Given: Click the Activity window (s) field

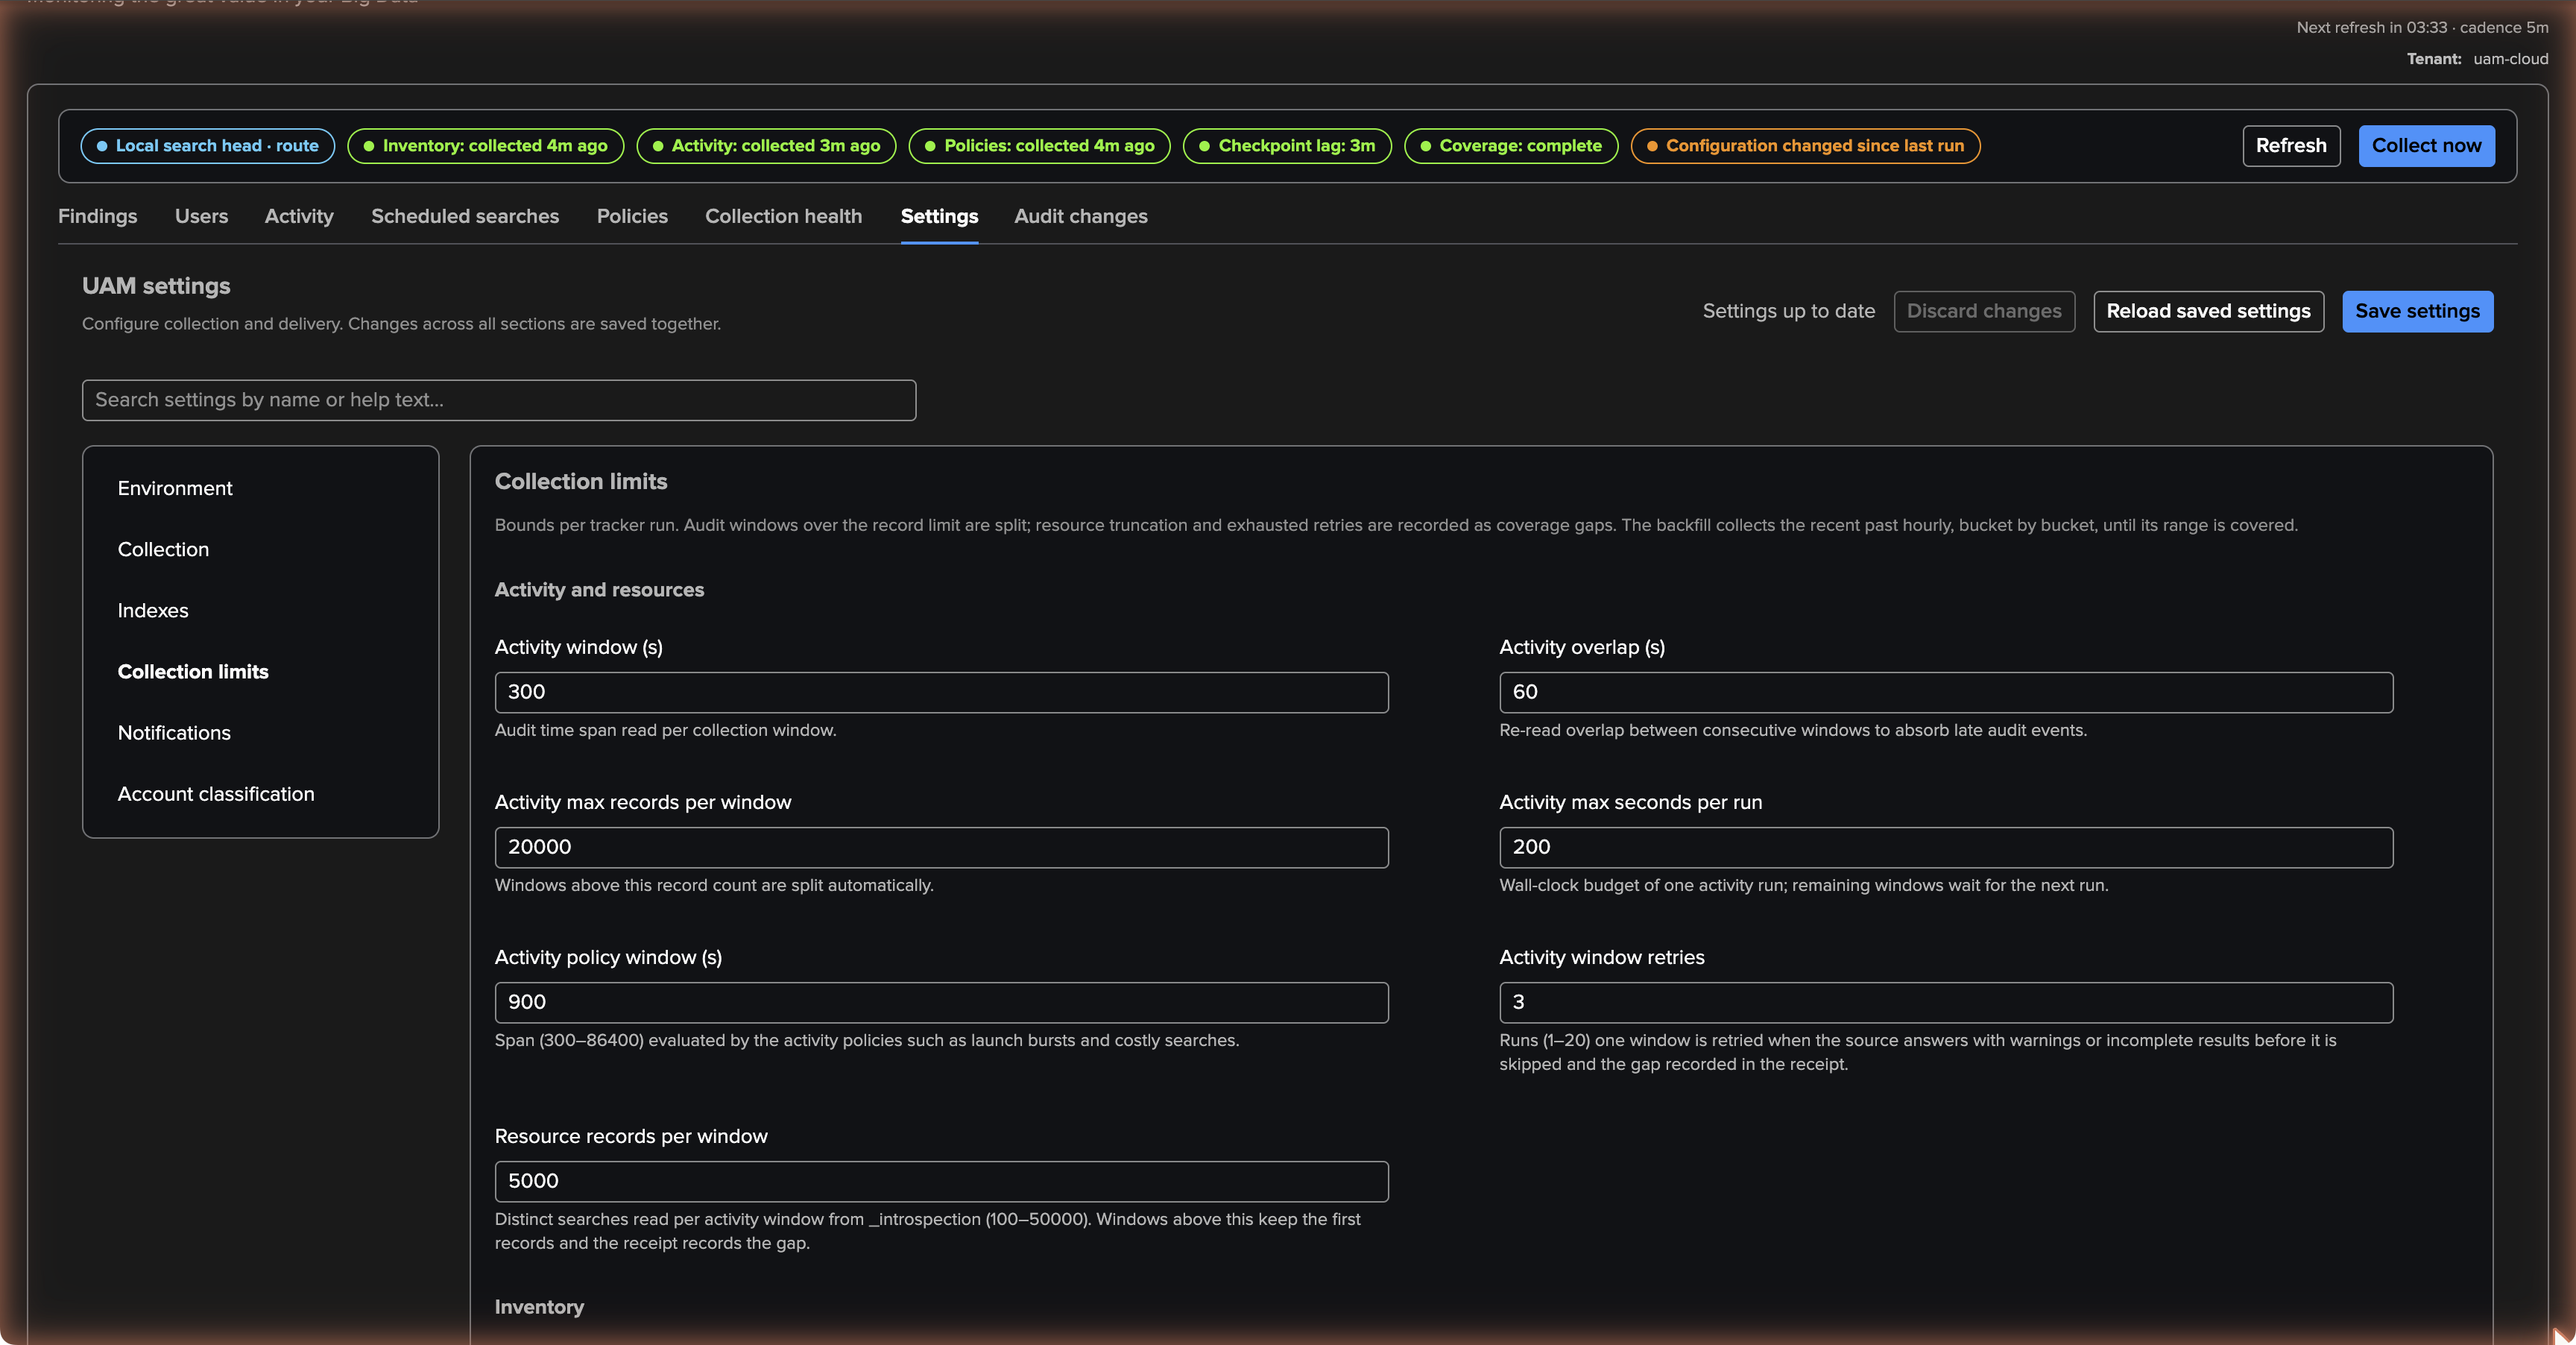Looking at the screenshot, I should pyautogui.click(x=941, y=692).
